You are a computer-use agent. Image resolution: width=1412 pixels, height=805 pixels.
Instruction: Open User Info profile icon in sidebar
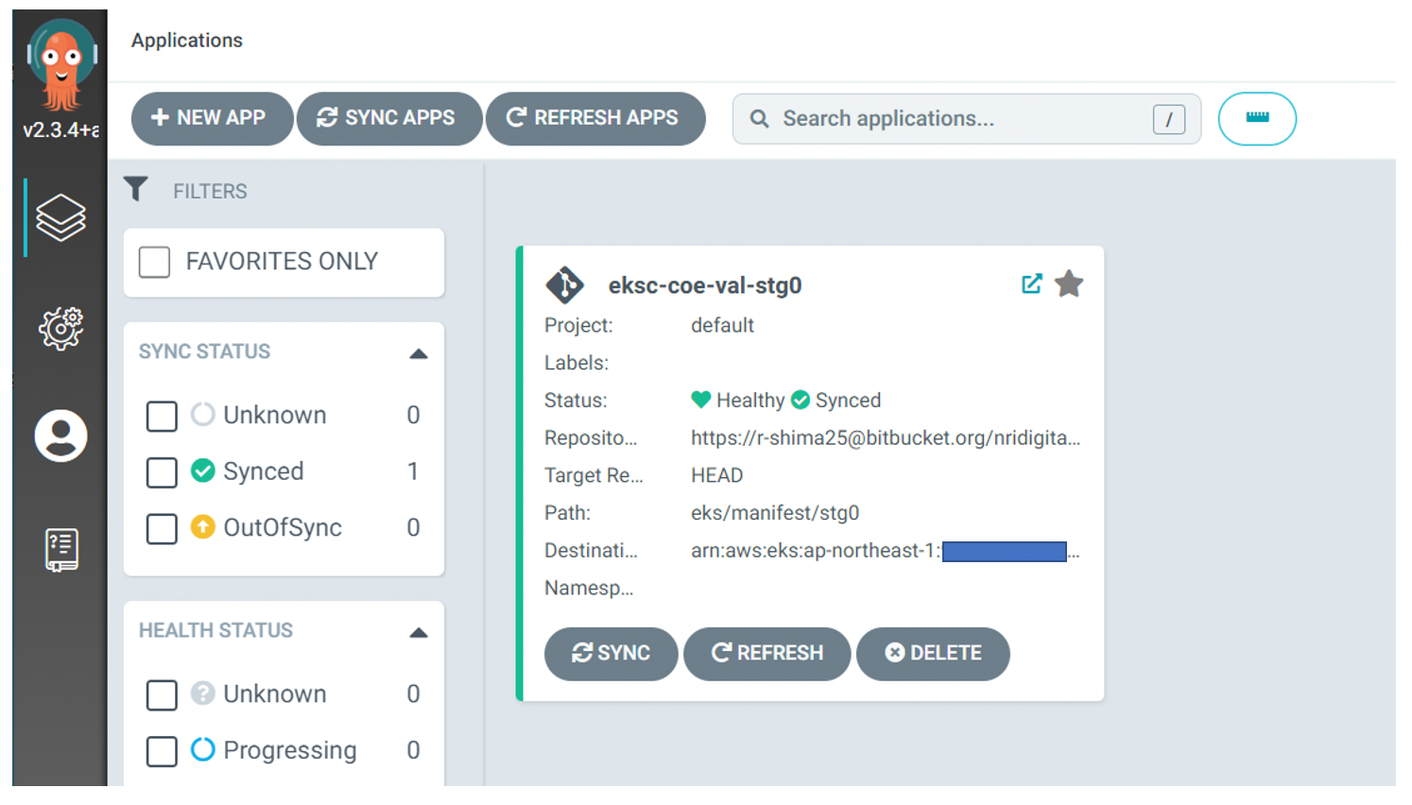[61, 436]
